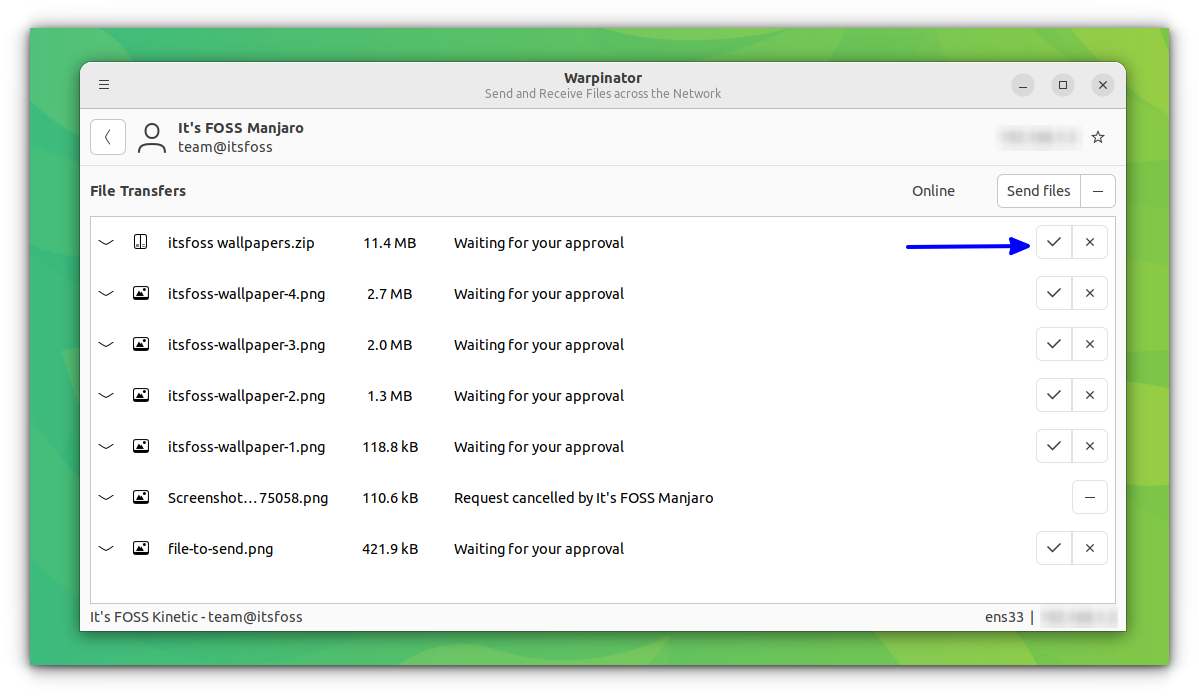Screen dimensions: 1199x697
Task: Dismiss the cancelled Screenshot transfer
Action: (1089, 496)
